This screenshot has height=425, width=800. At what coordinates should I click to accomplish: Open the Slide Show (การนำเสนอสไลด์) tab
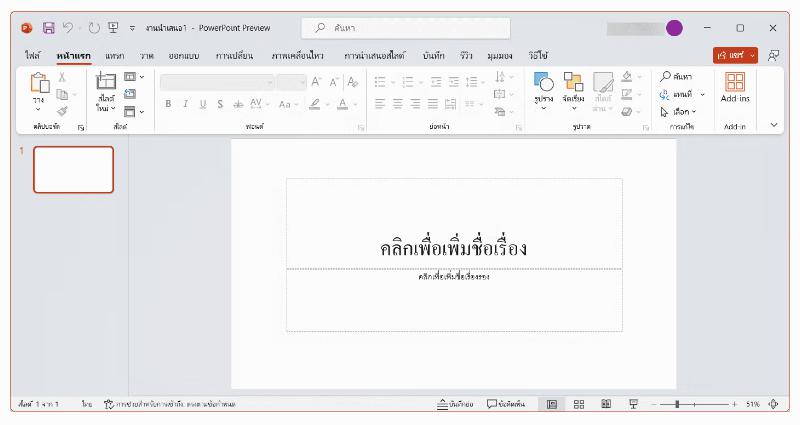[374, 56]
